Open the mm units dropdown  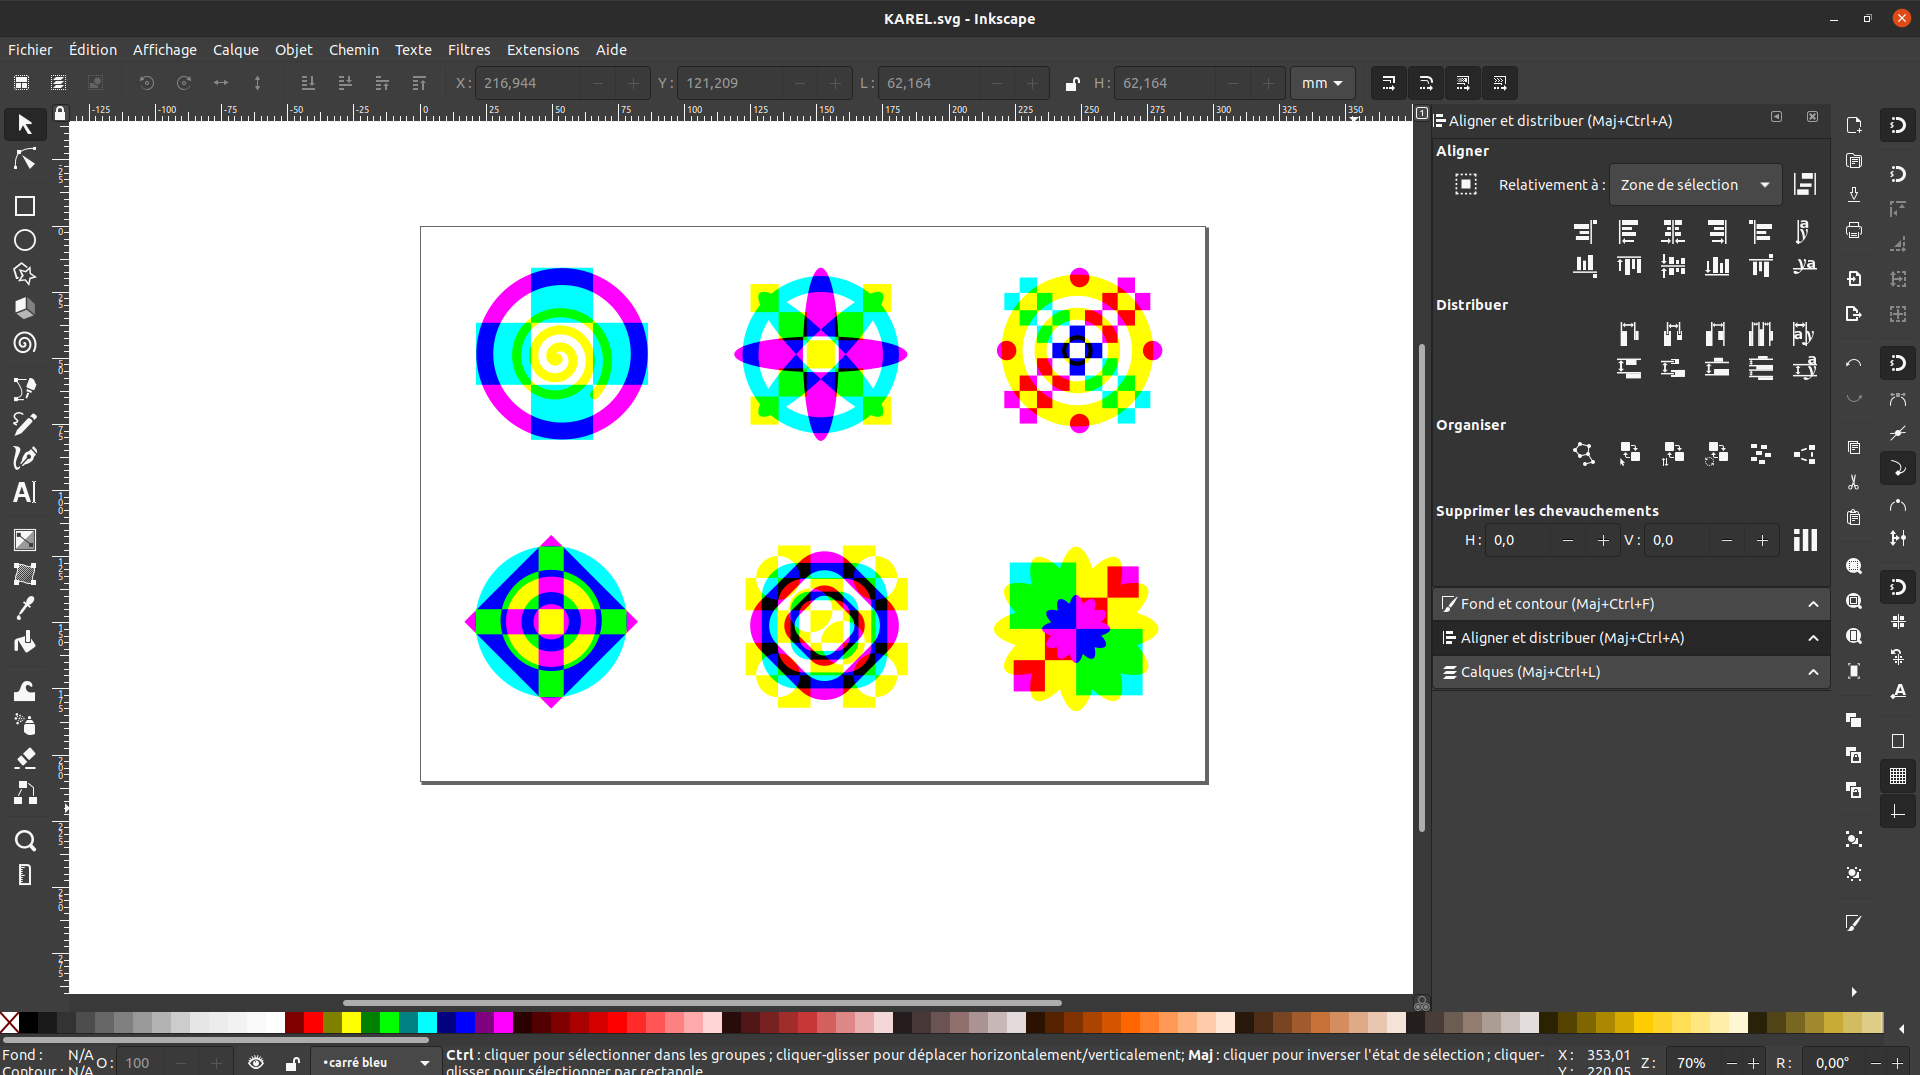click(1322, 84)
